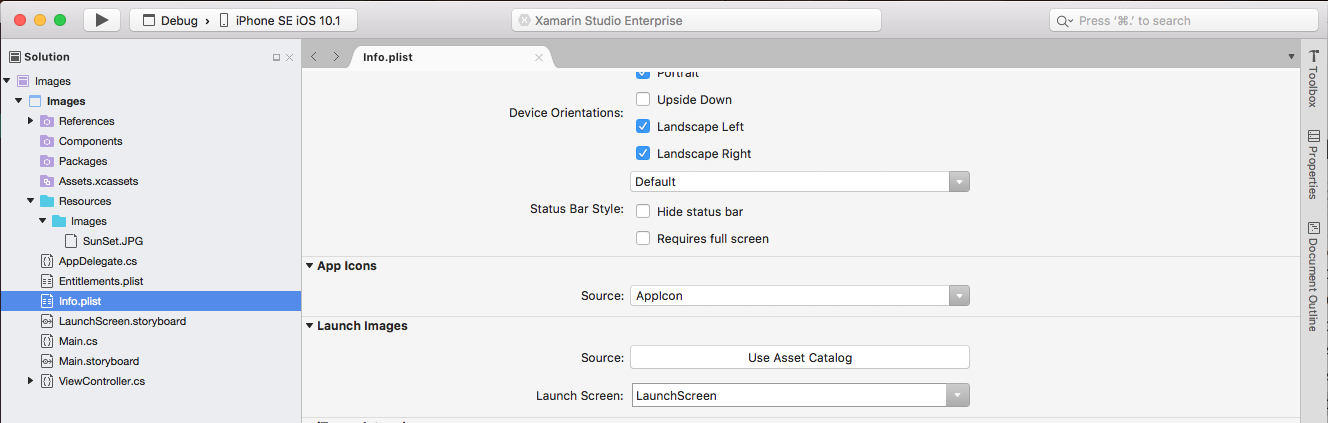Screen dimensions: 1328x423
Task: Select Main.storyboard in the solution tree
Action: (x=99, y=361)
